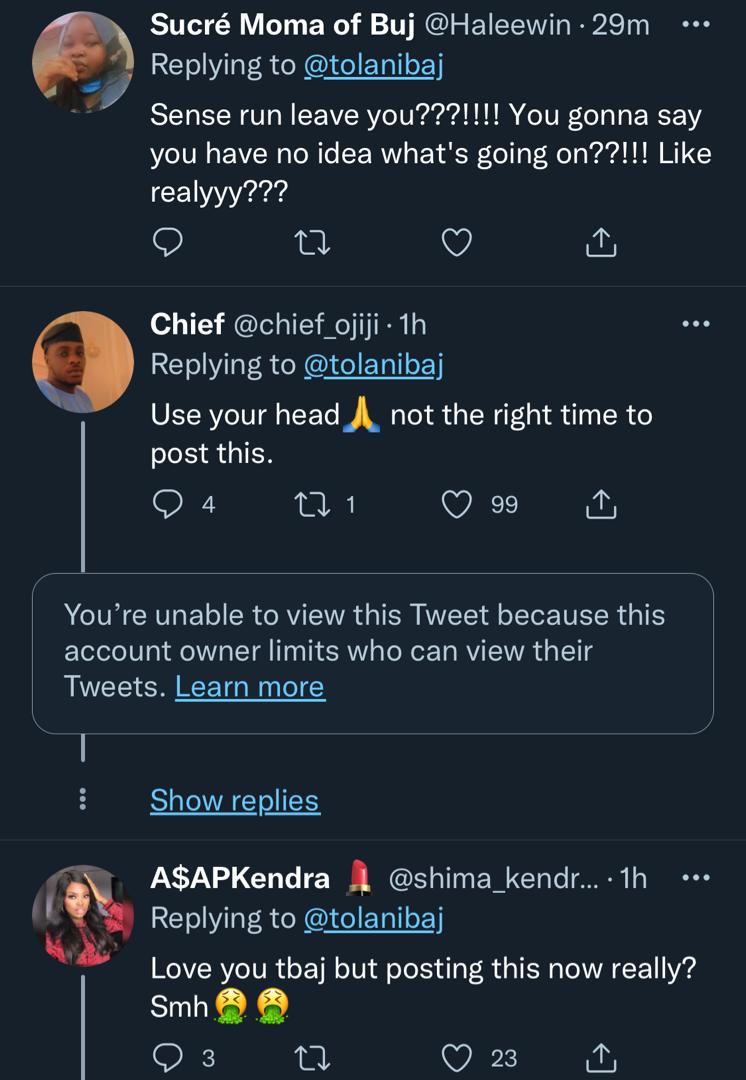746x1080 pixels.
Task: Reply to A$APKendra's tweet
Action: [167, 1056]
